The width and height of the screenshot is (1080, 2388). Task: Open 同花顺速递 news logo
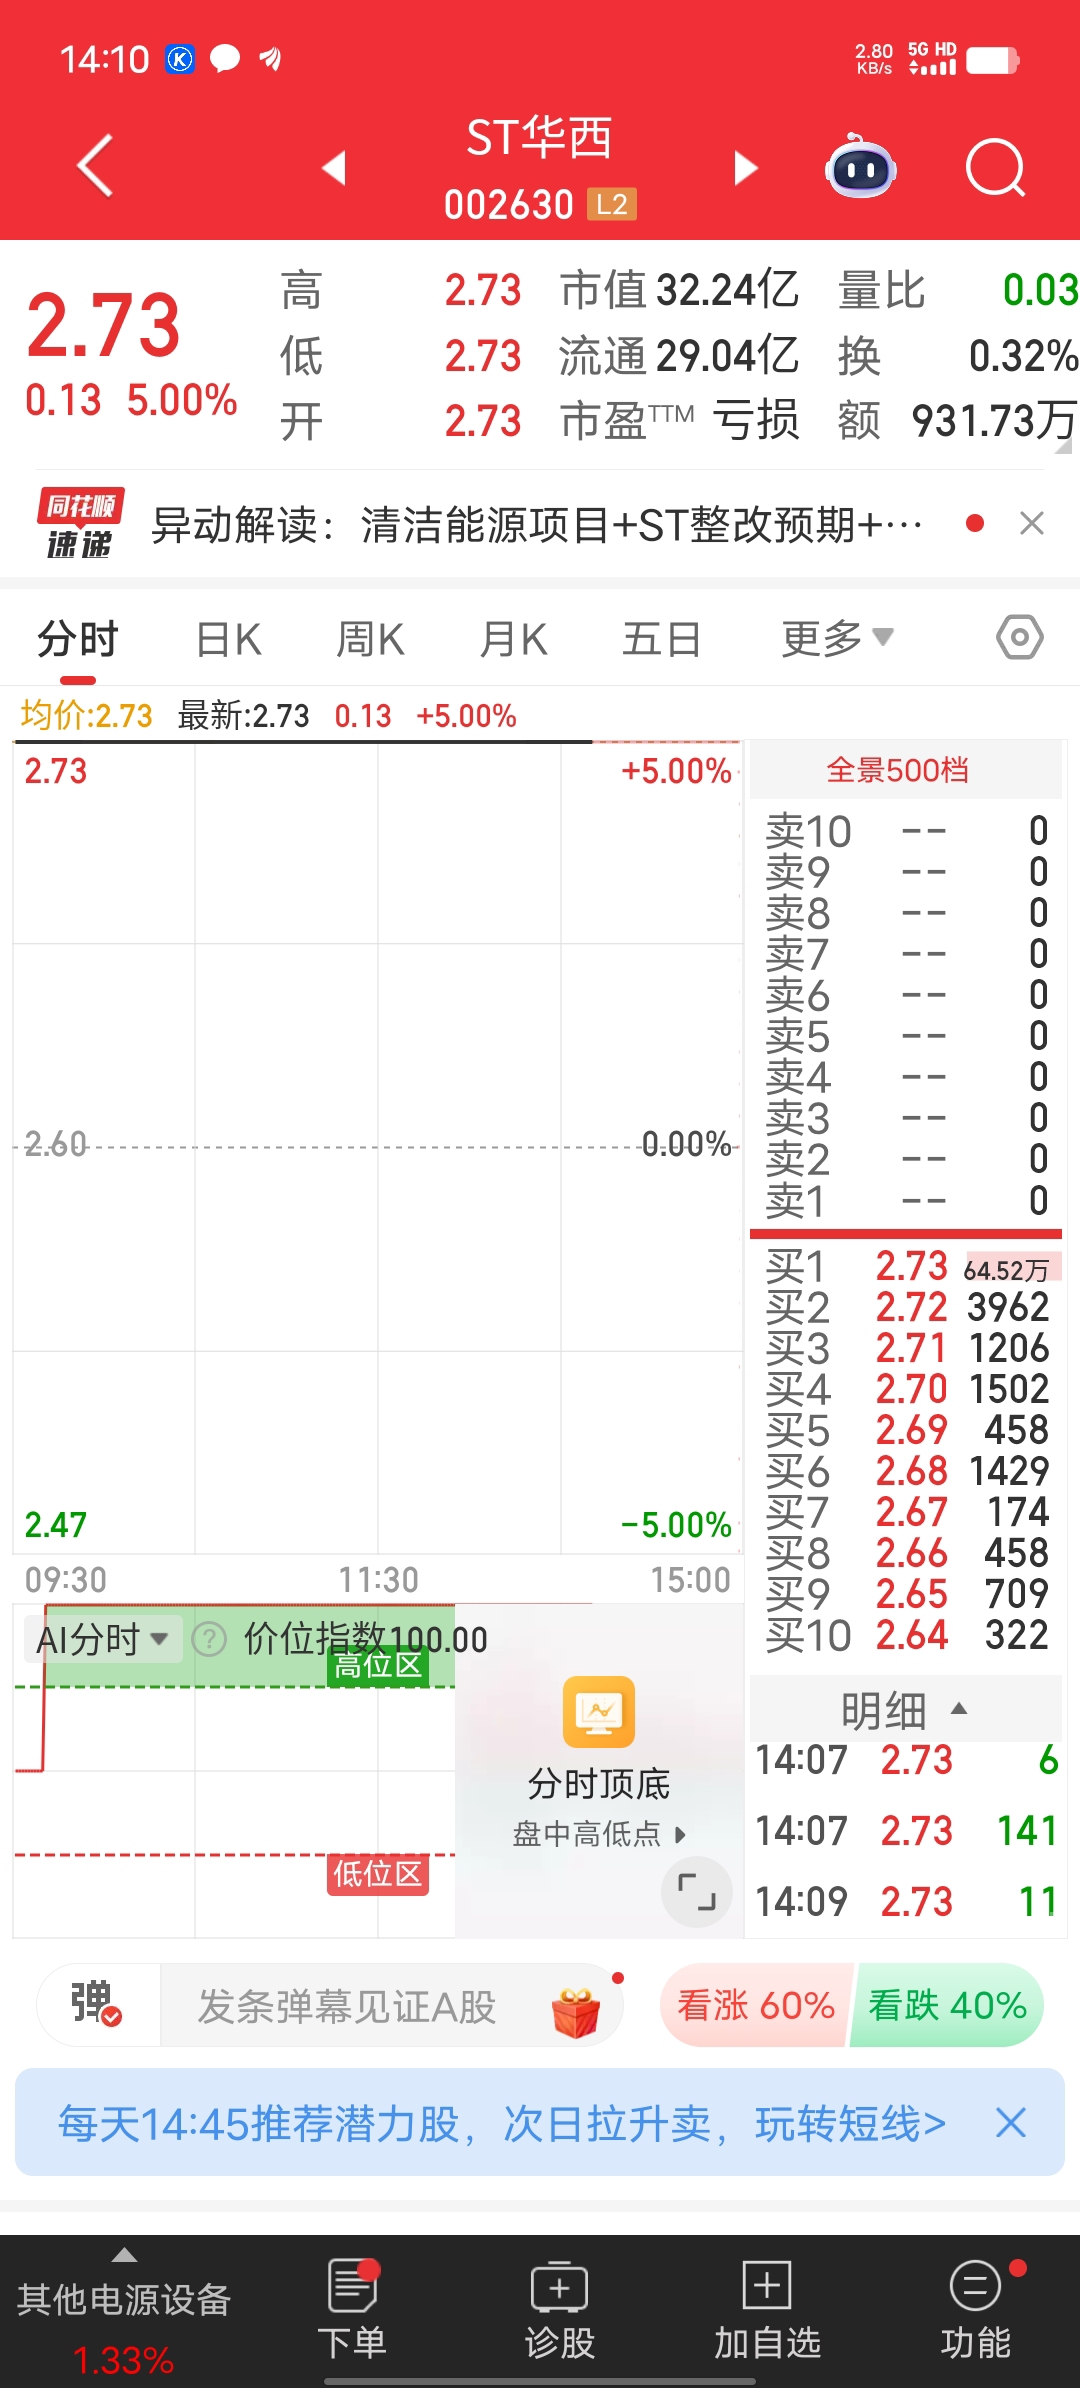pos(80,523)
